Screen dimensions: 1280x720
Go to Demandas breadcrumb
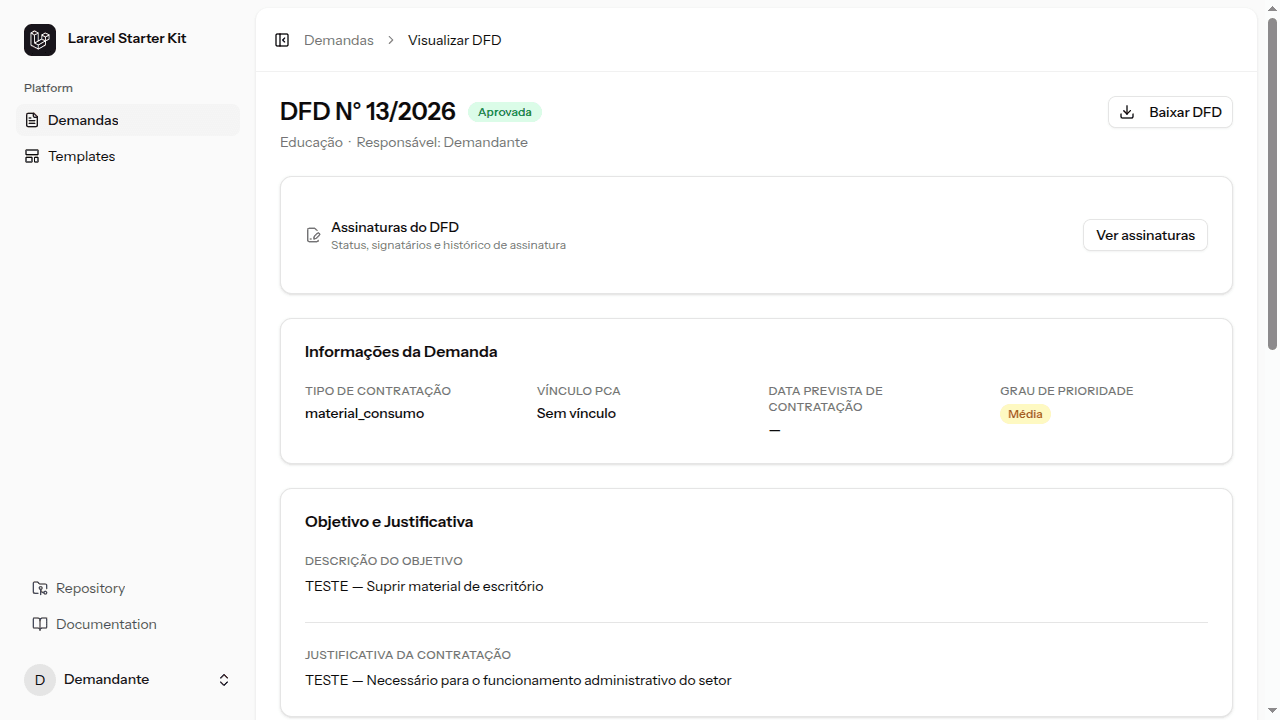pos(339,40)
